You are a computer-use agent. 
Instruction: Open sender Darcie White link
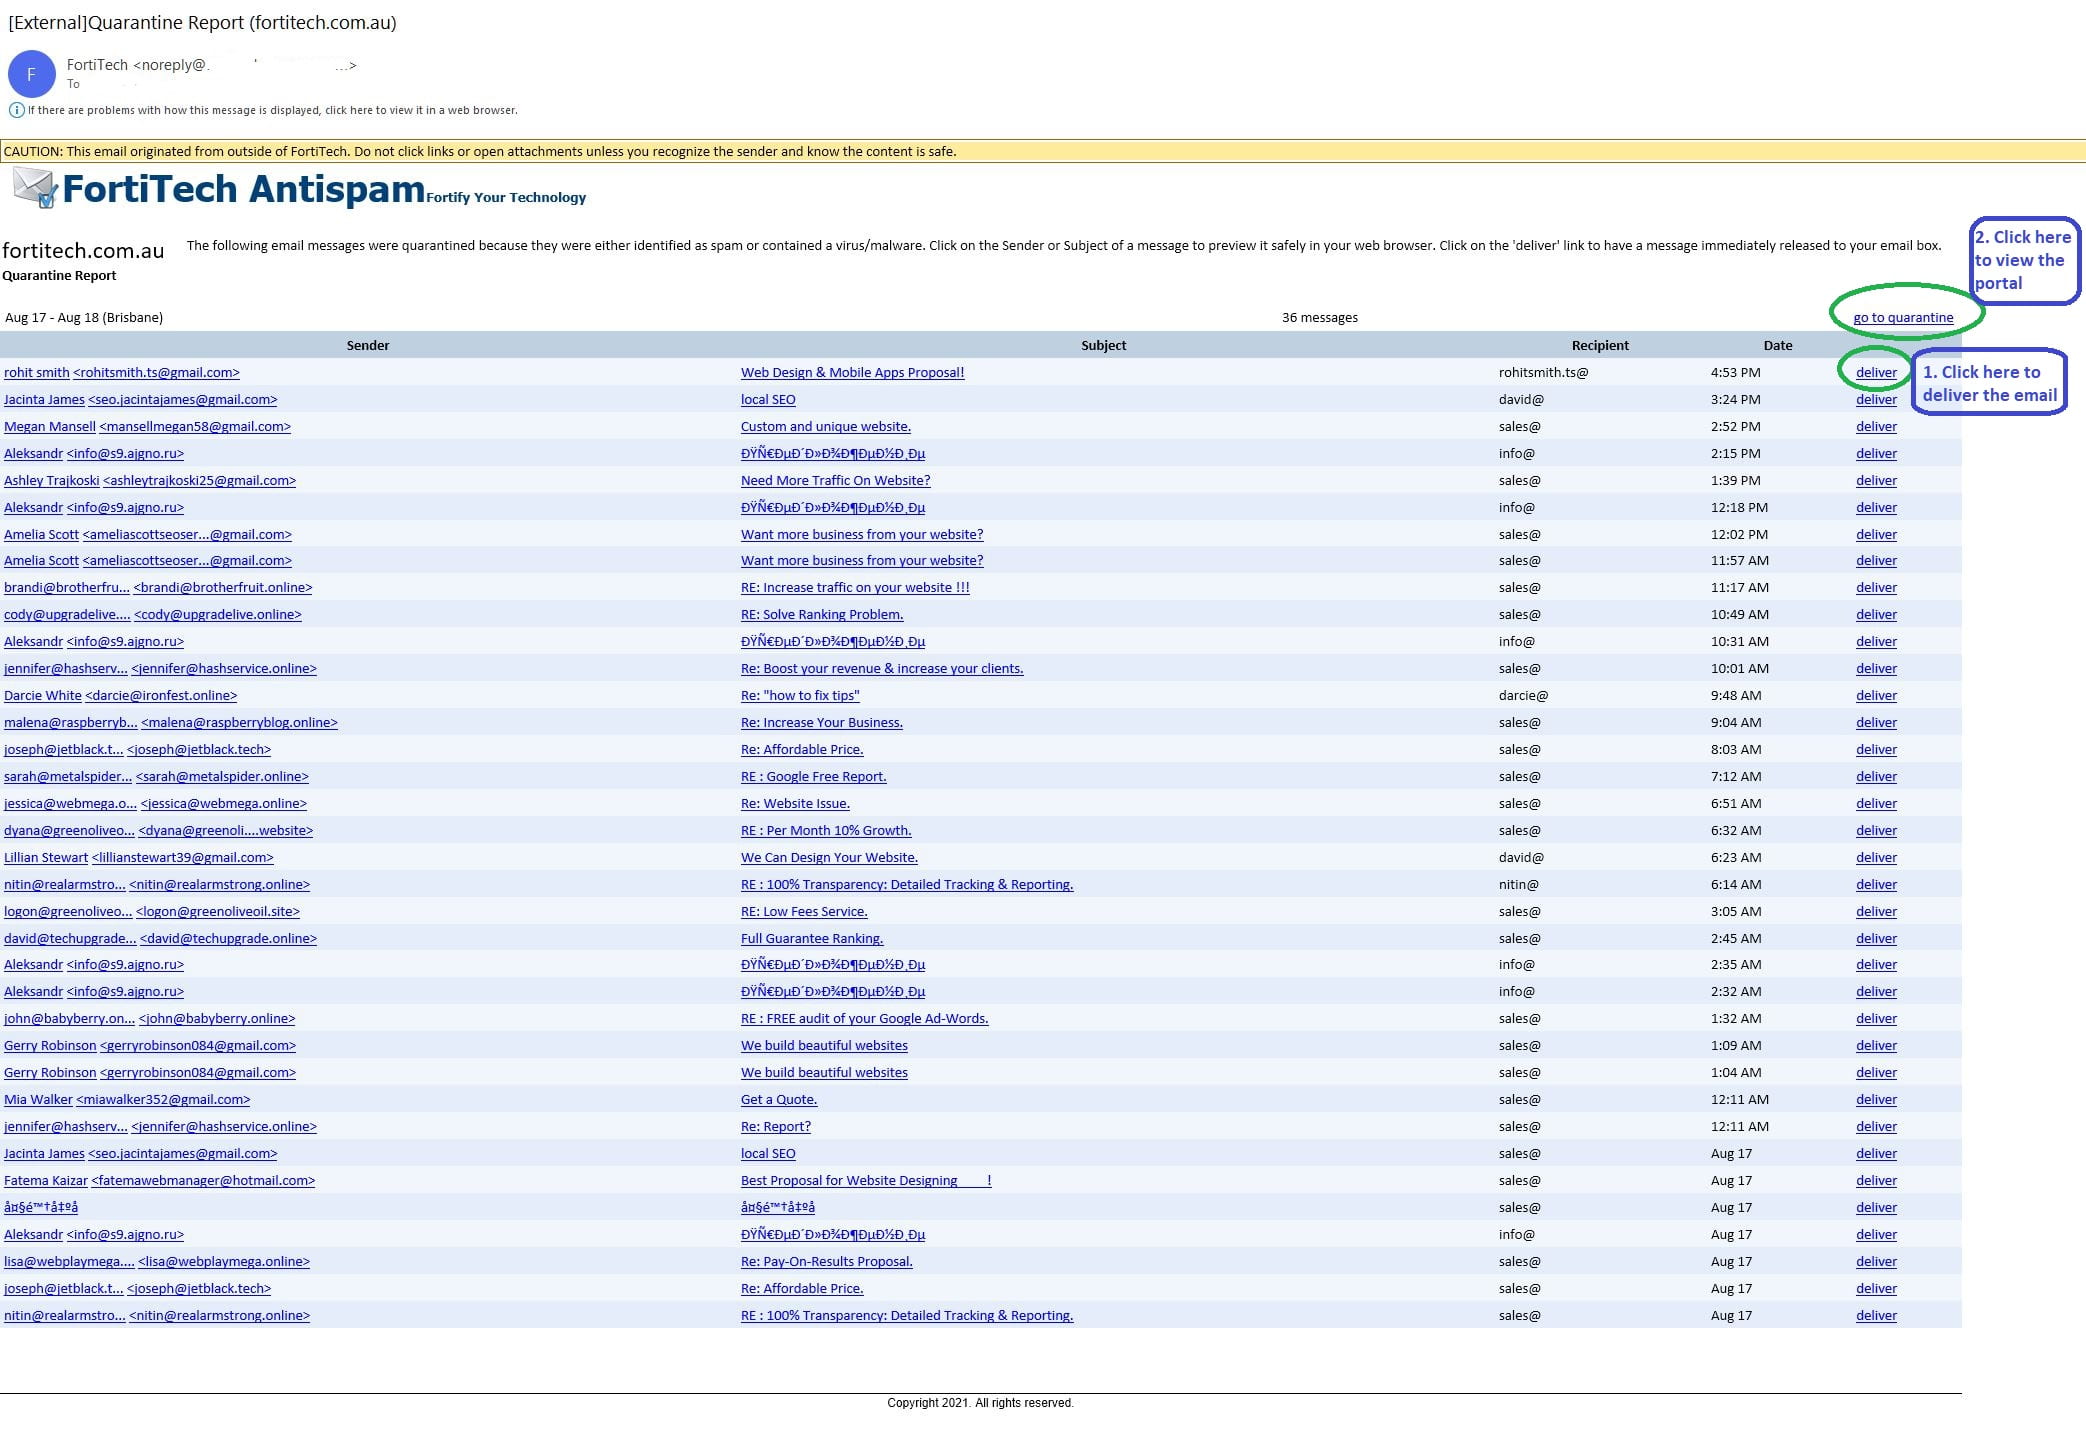coord(120,696)
